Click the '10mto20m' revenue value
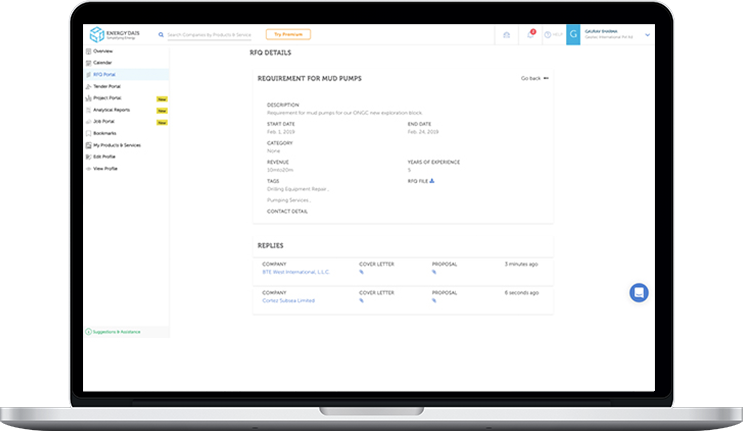The image size is (743, 431). (280, 170)
